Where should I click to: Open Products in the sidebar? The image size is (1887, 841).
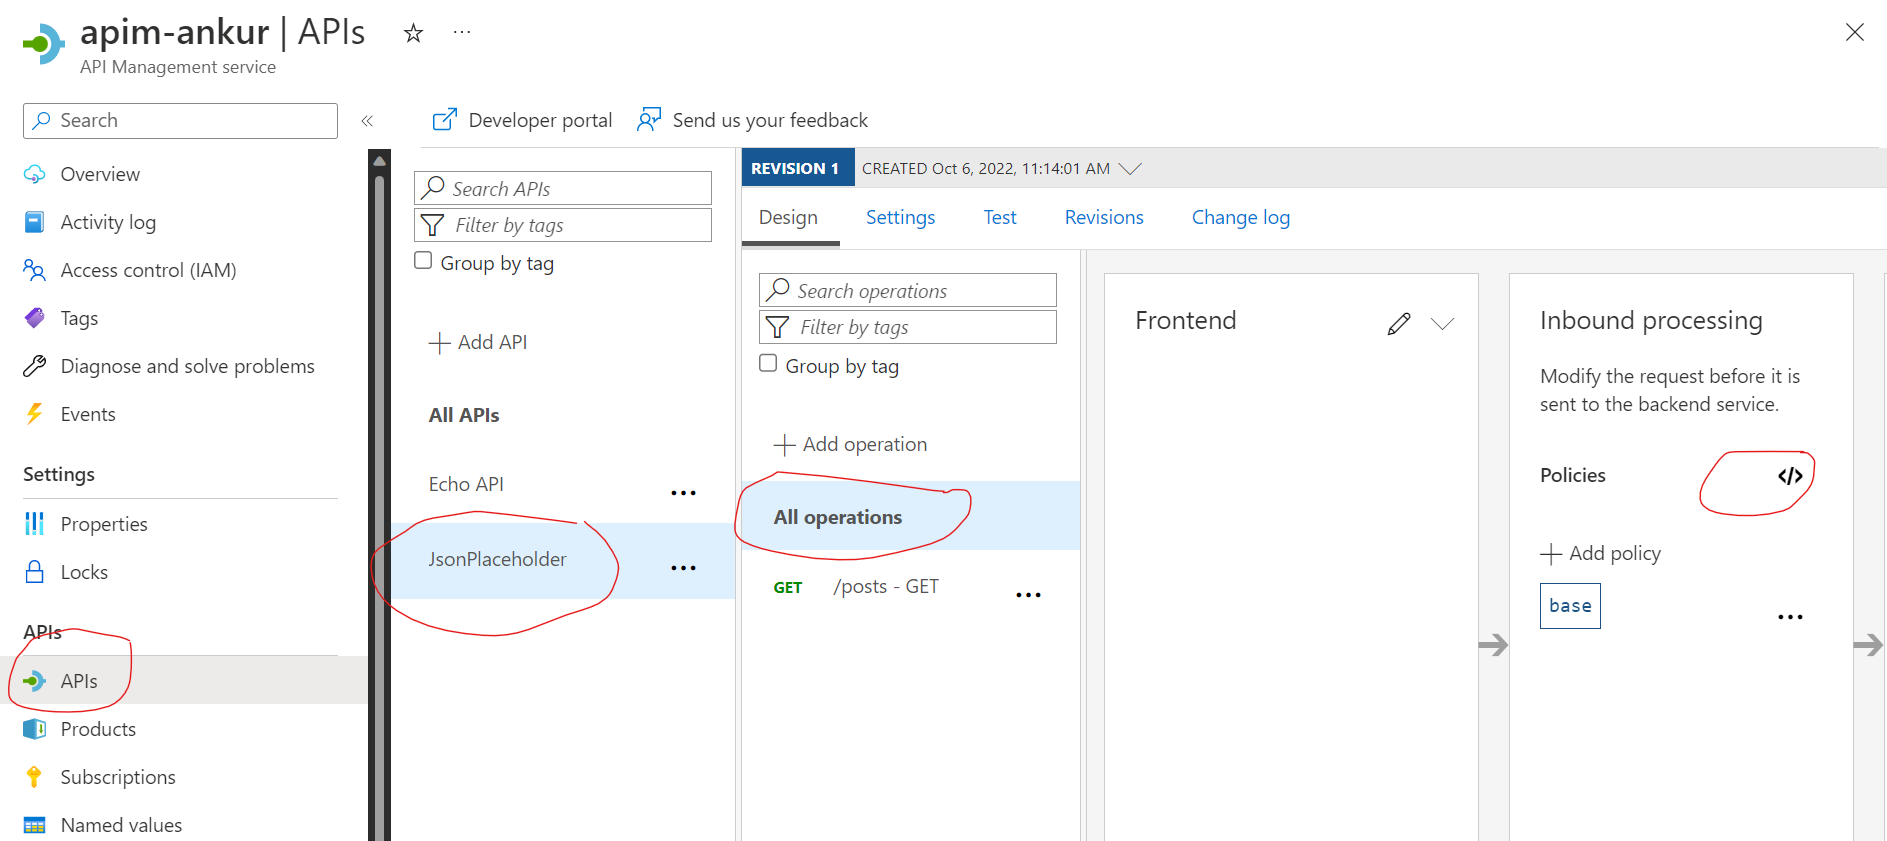coord(98,729)
